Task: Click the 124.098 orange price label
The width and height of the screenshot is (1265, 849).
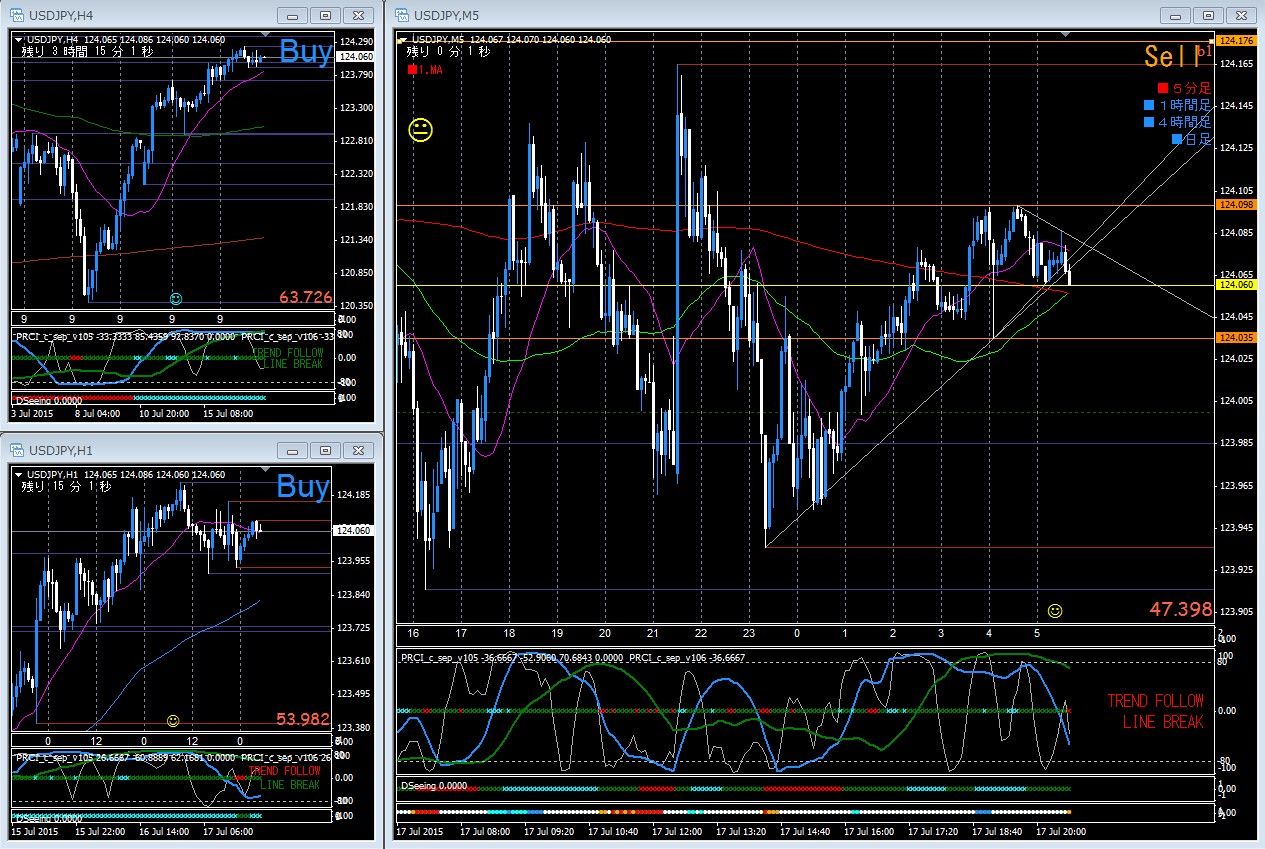Action: coord(1235,205)
